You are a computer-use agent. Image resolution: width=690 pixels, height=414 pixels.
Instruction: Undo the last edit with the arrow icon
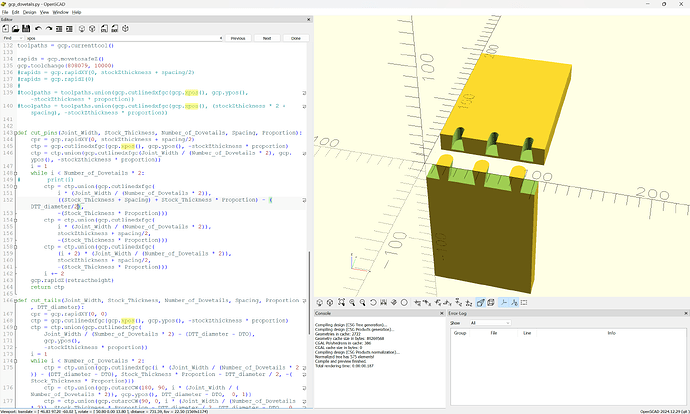click(x=38, y=29)
